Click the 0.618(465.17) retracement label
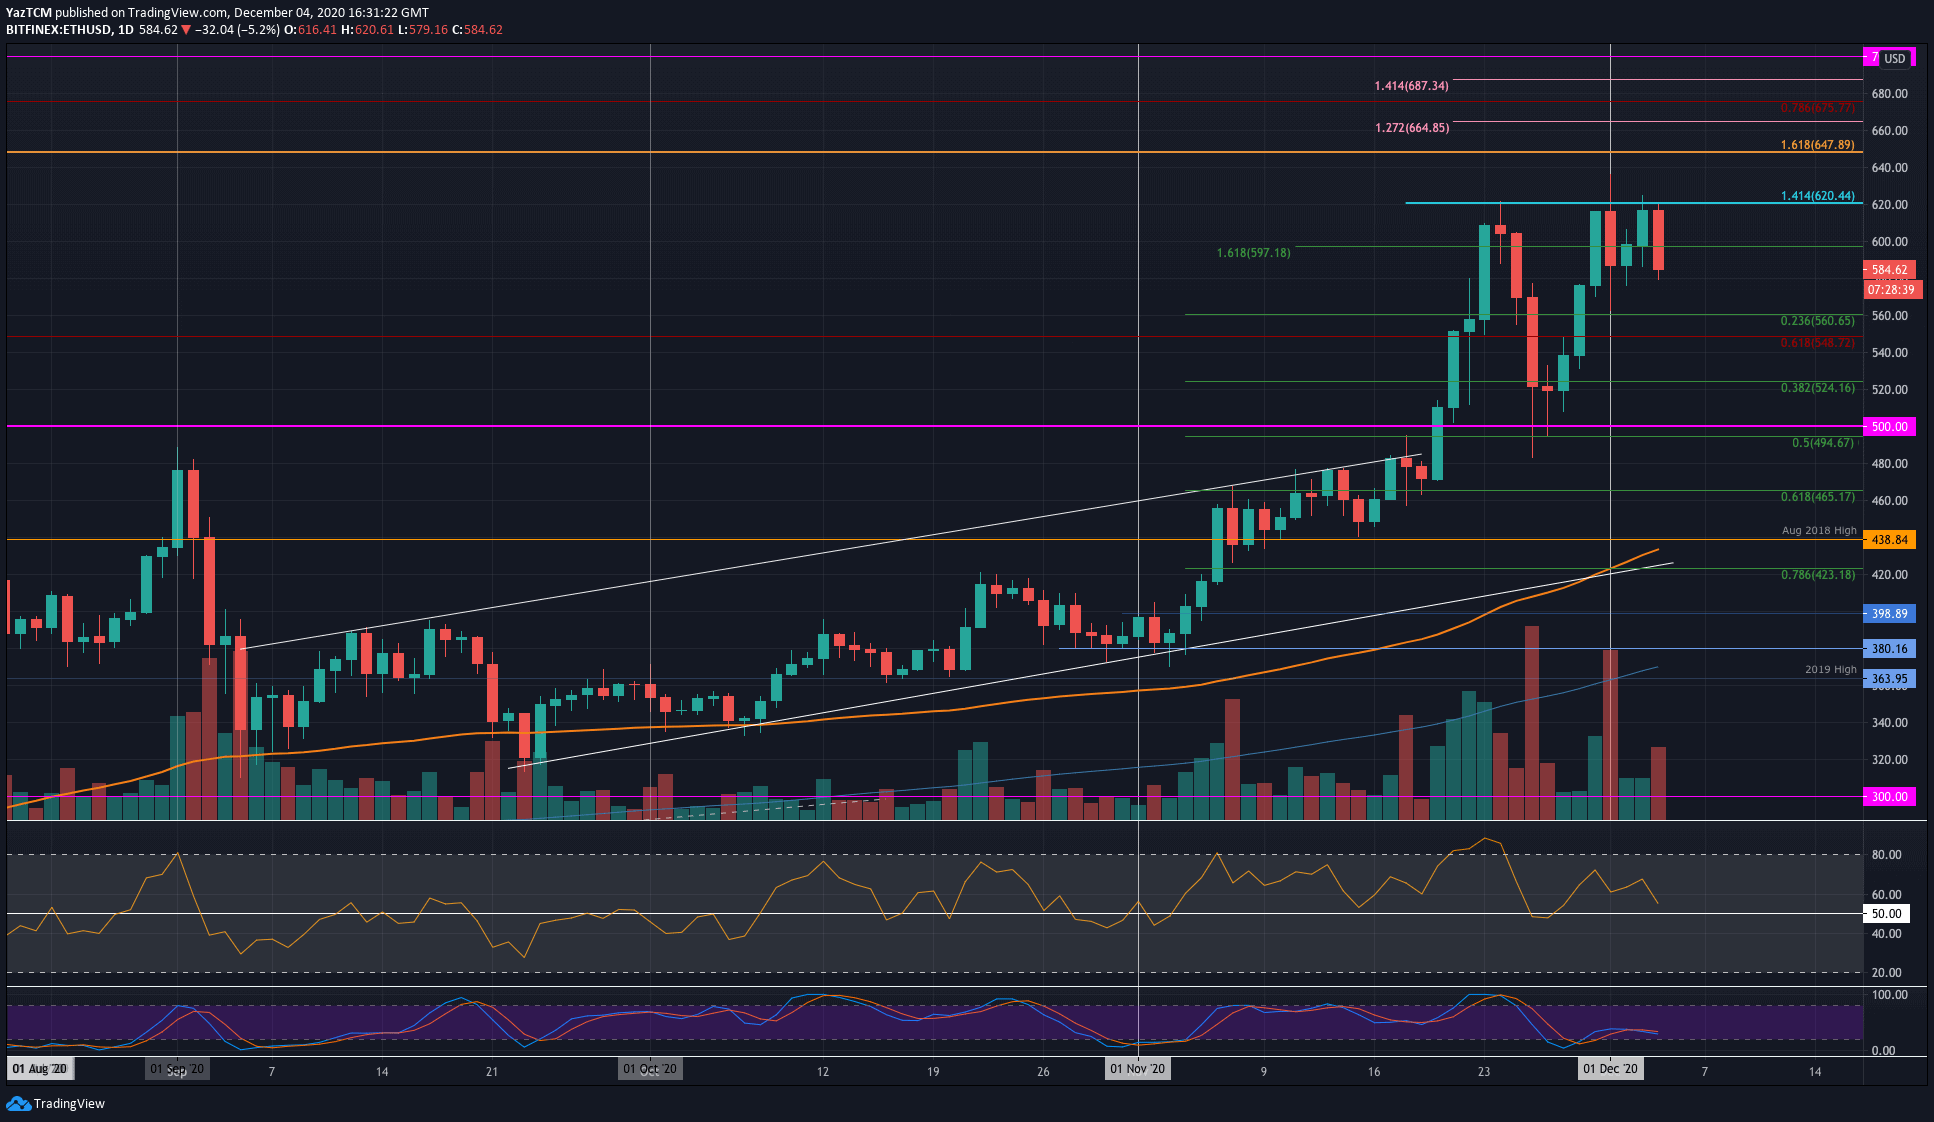This screenshot has height=1122, width=1934. click(x=1817, y=497)
